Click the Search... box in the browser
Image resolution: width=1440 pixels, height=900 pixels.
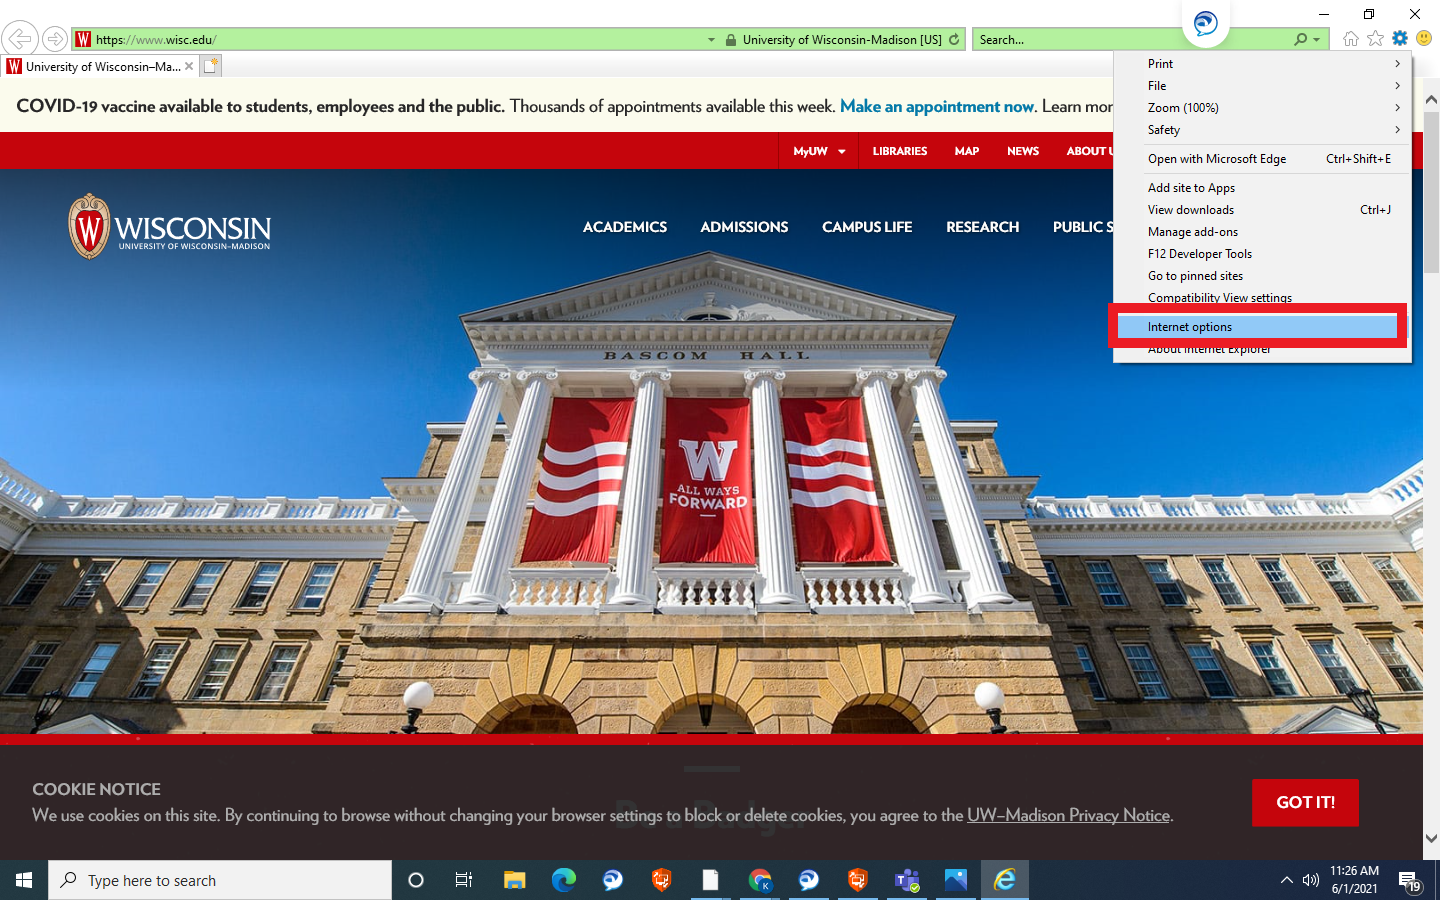tap(1130, 40)
